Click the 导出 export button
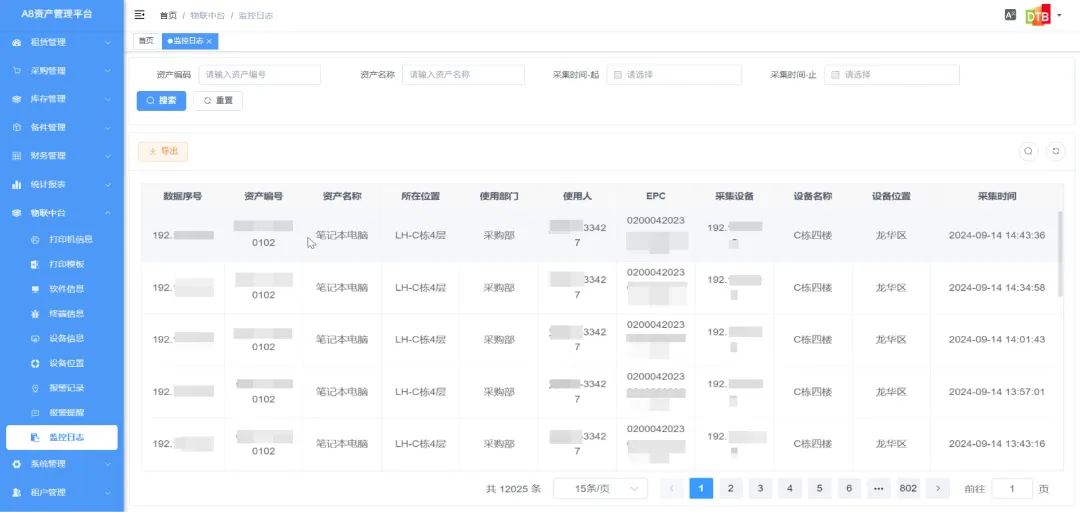Screen dimensions: 1080x512 pyautogui.click(x=163, y=151)
